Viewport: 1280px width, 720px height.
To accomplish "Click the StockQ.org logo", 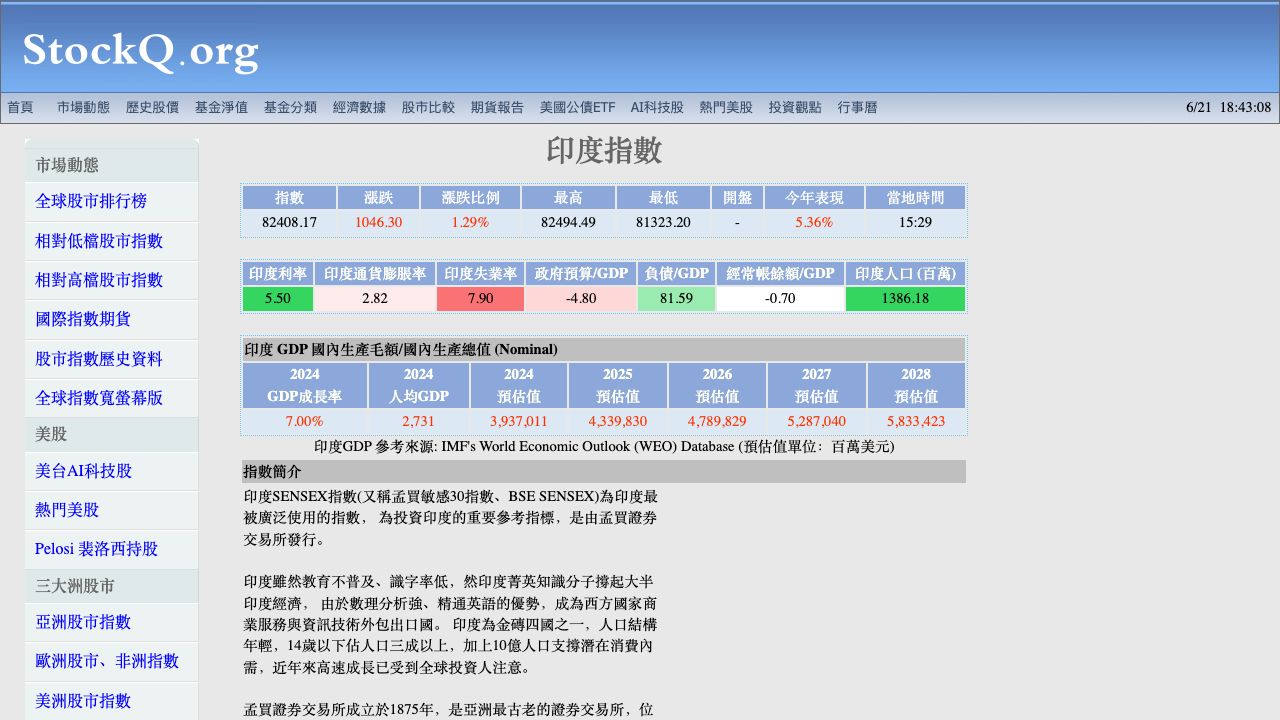I will 140,51.
